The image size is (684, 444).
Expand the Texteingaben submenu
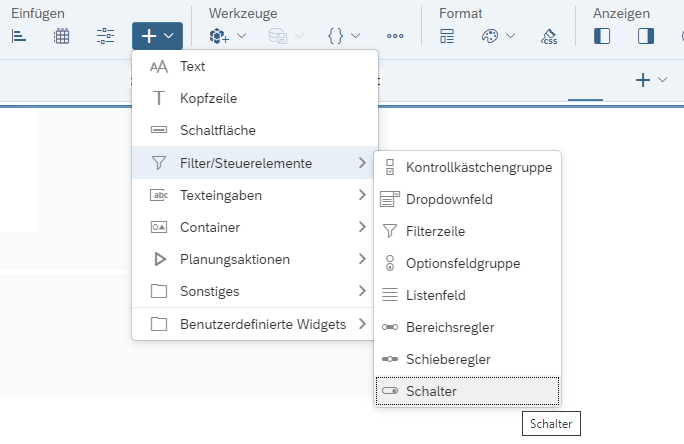point(255,195)
